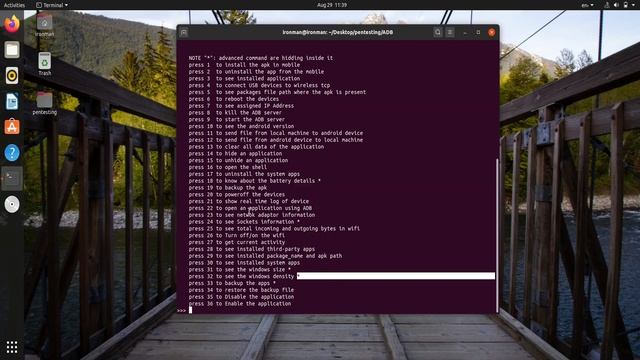Click the new tab icon in terminal titlebar

184,32
